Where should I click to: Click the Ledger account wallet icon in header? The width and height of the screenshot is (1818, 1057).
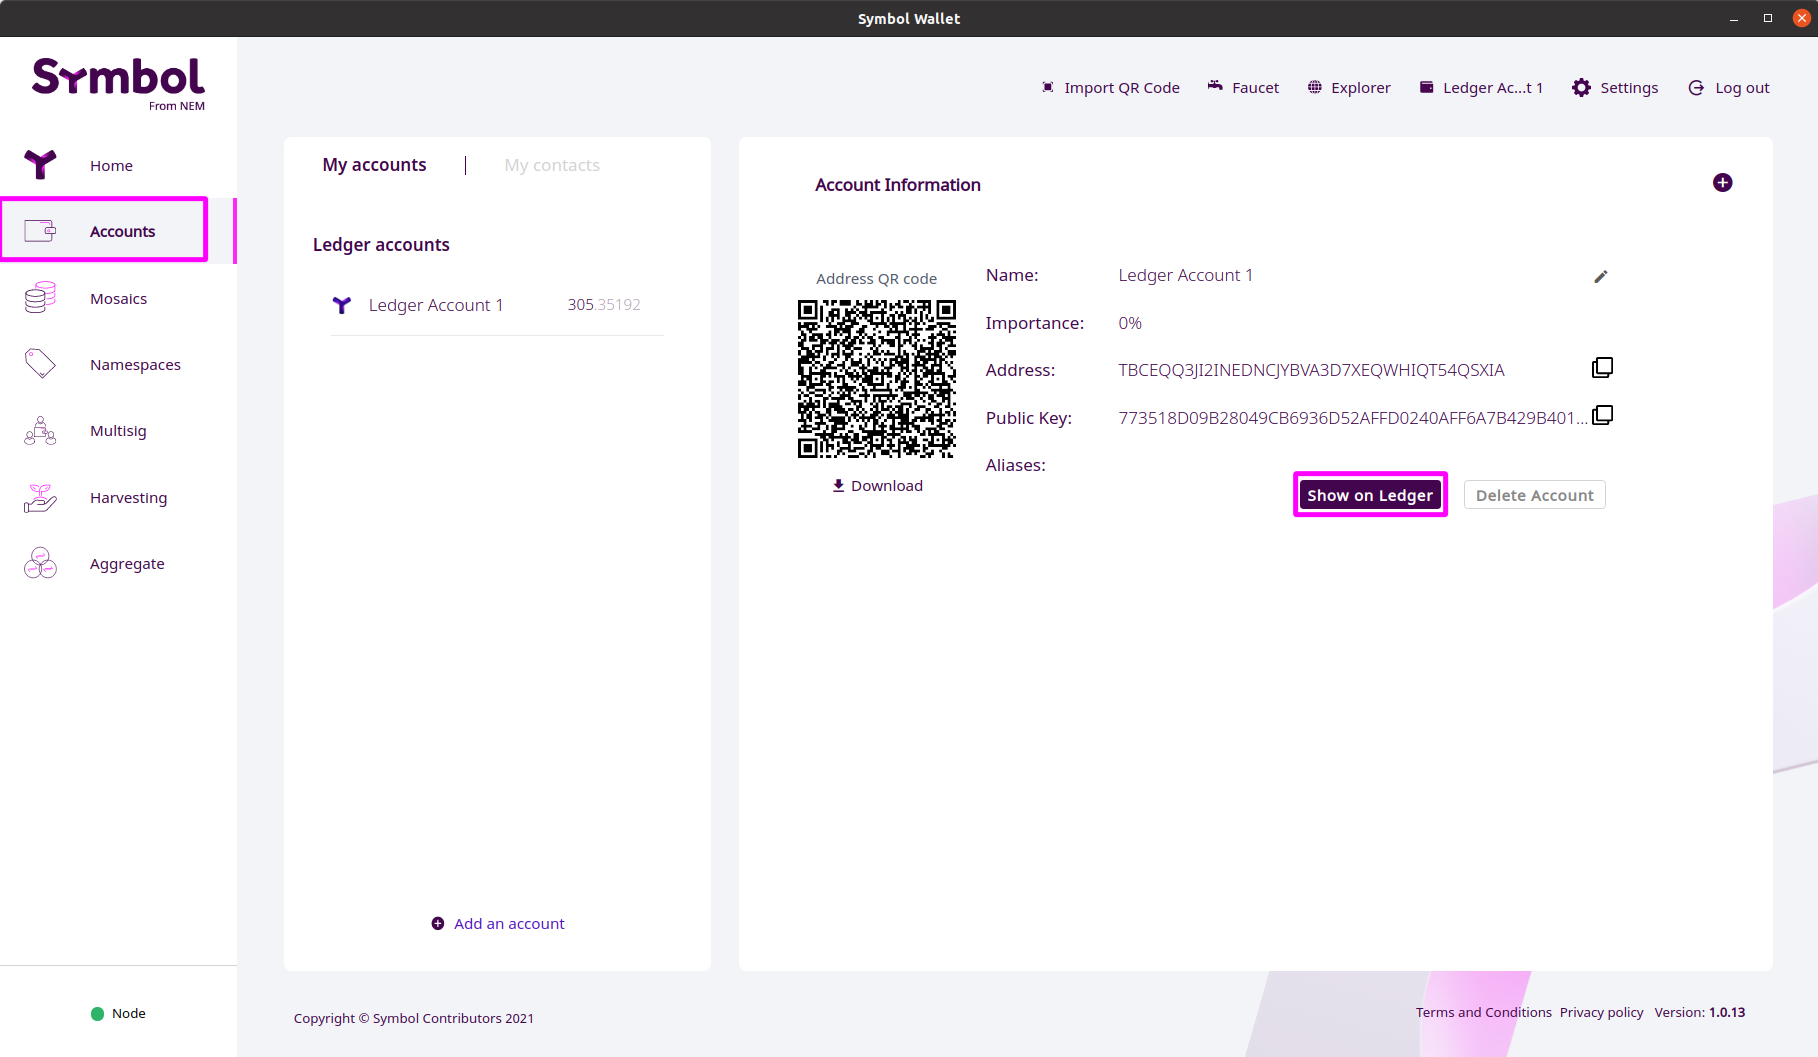click(1427, 87)
